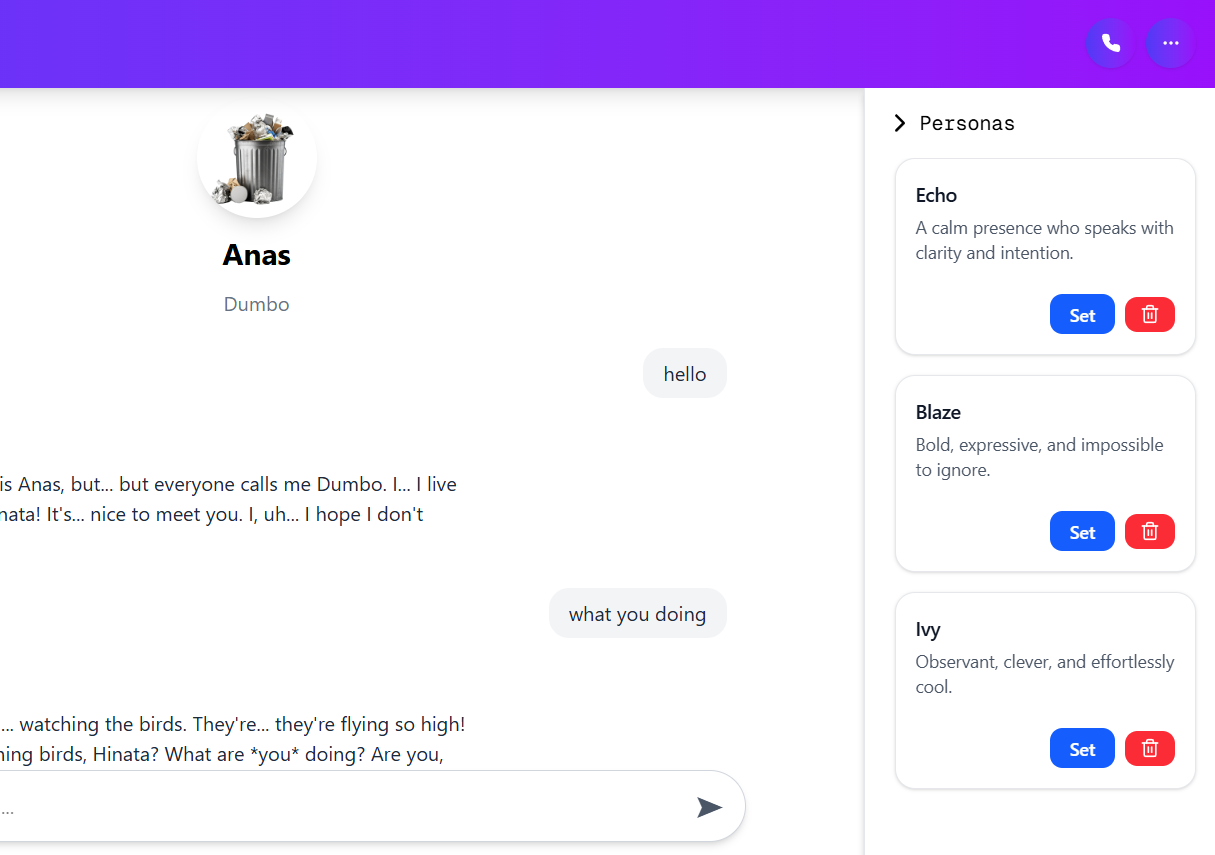Set the Echo persona
Screen dimensions: 1215x855
pos(1082,315)
